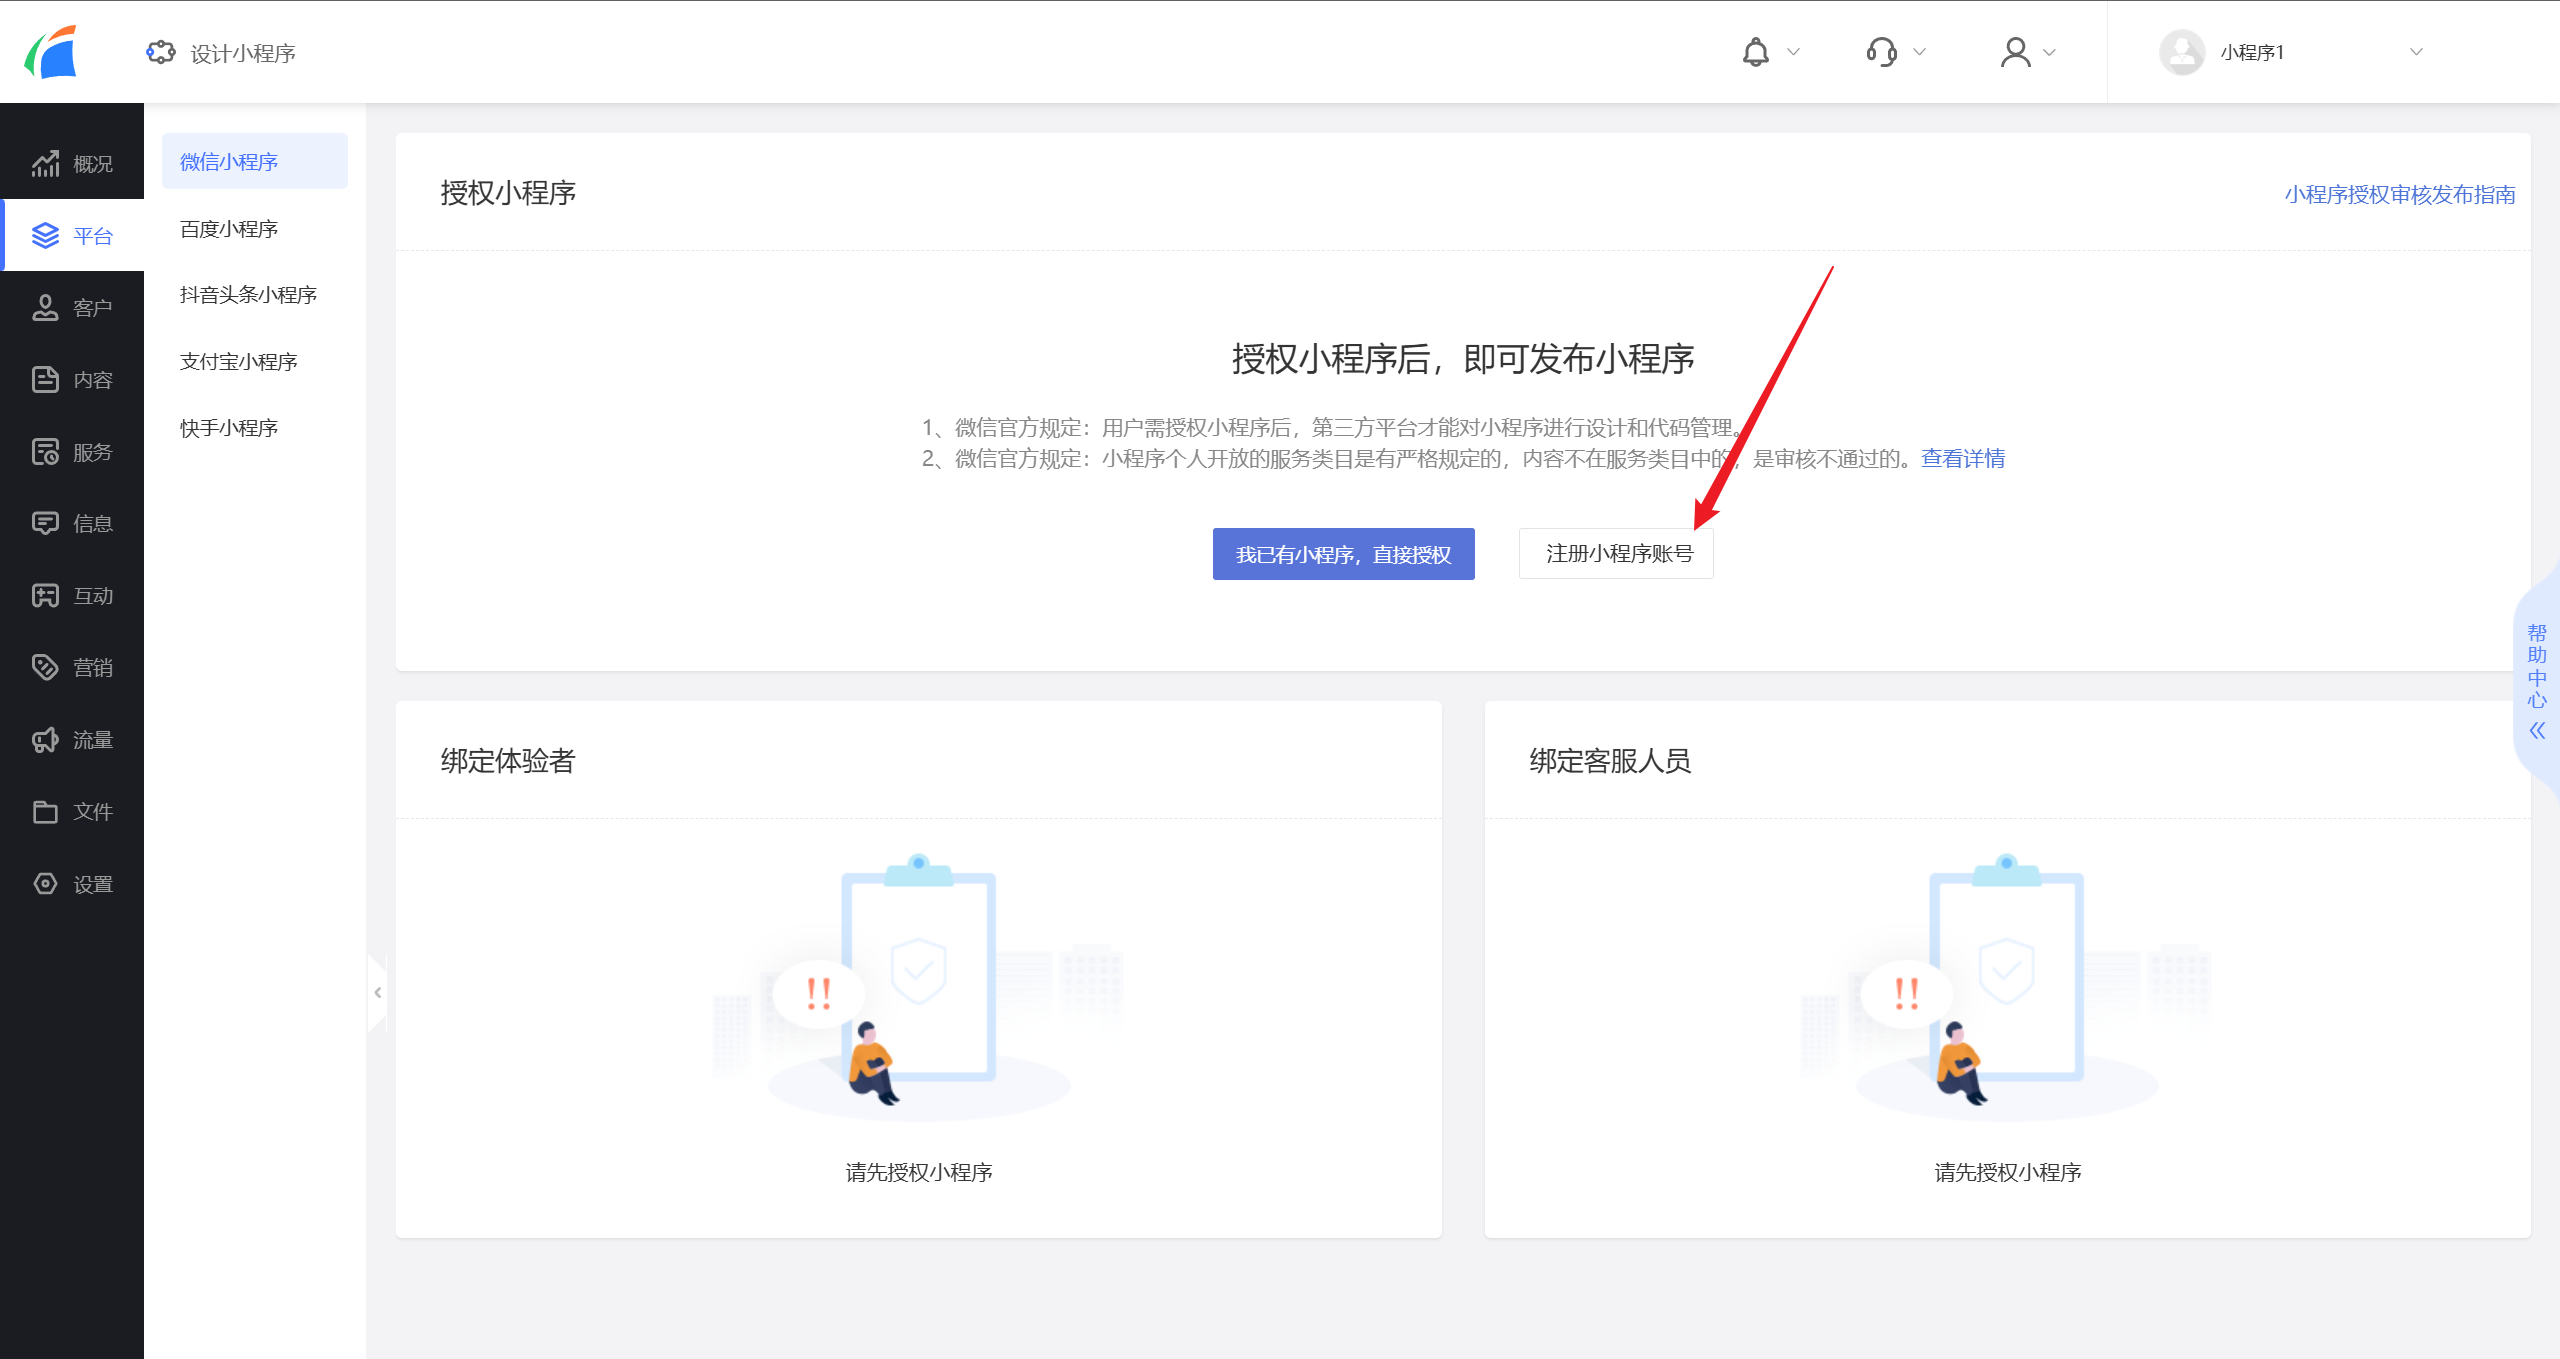The height and width of the screenshot is (1359, 2560).
Task: Expand the dropdown arrow beside the bell
Action: [1793, 52]
